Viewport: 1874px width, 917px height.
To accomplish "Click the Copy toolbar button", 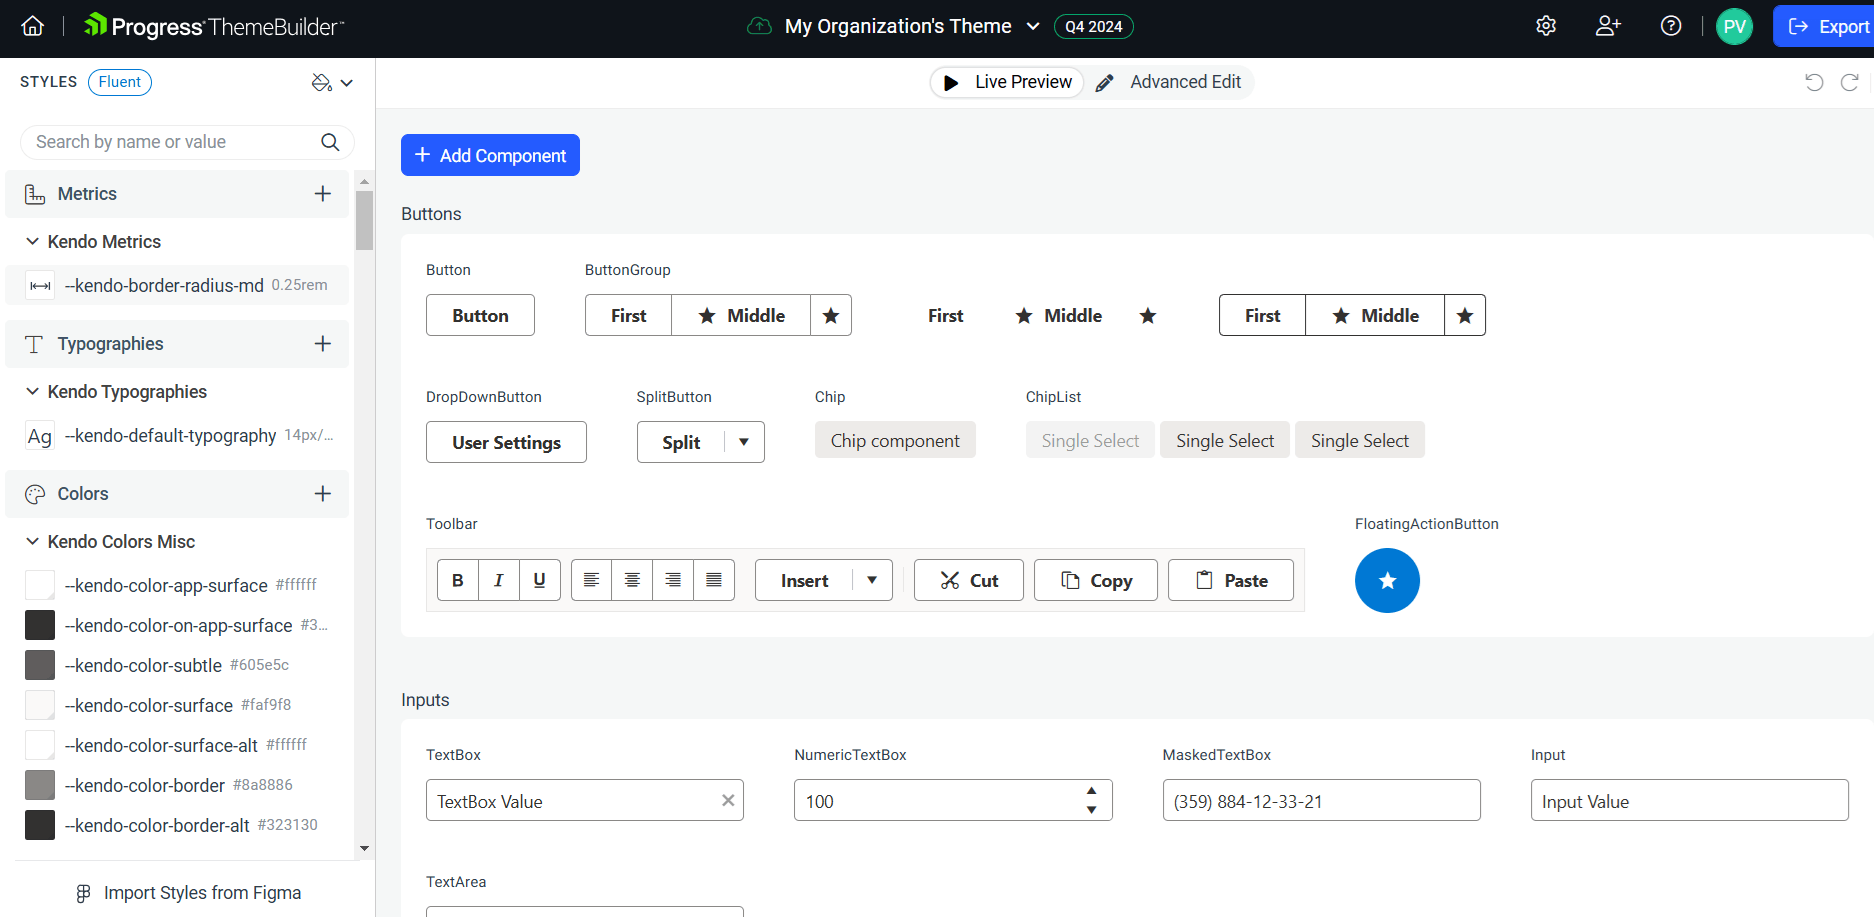I will 1096,580.
